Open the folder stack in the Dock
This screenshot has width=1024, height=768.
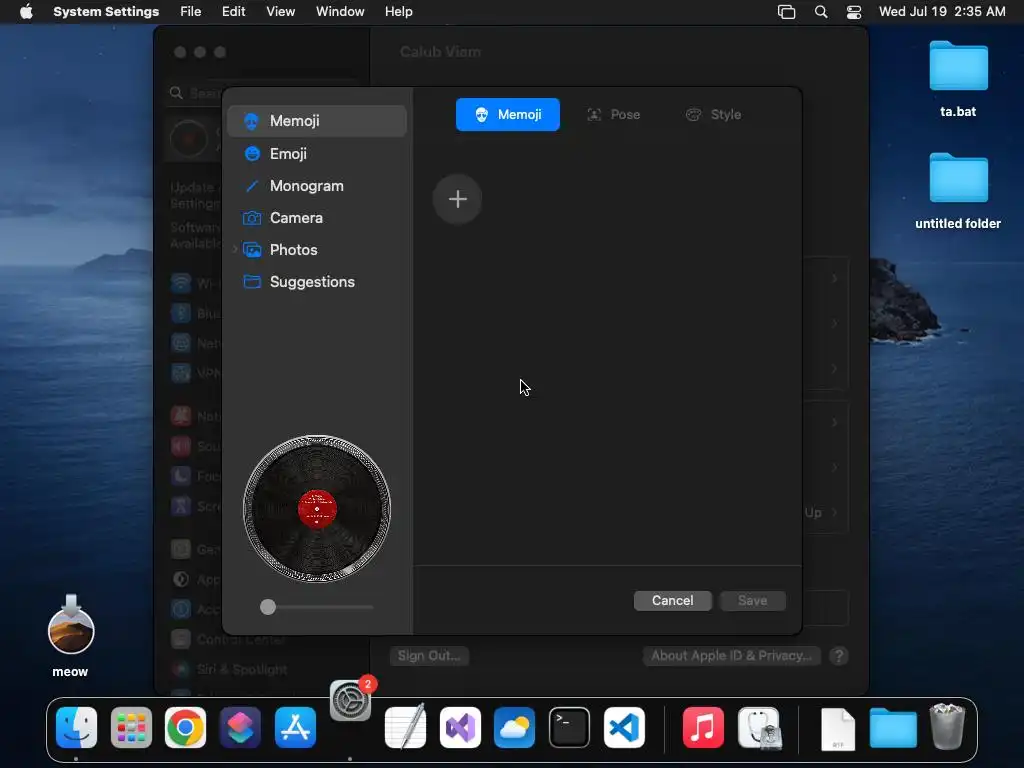(x=893, y=728)
